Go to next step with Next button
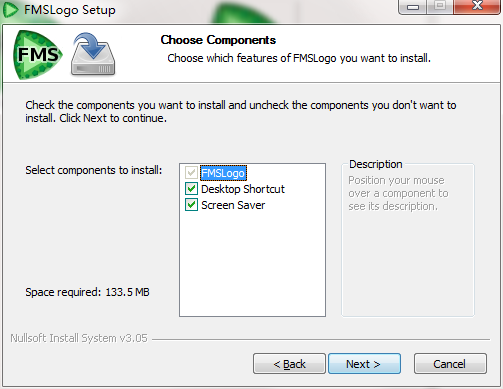The image size is (503, 389). click(x=364, y=364)
